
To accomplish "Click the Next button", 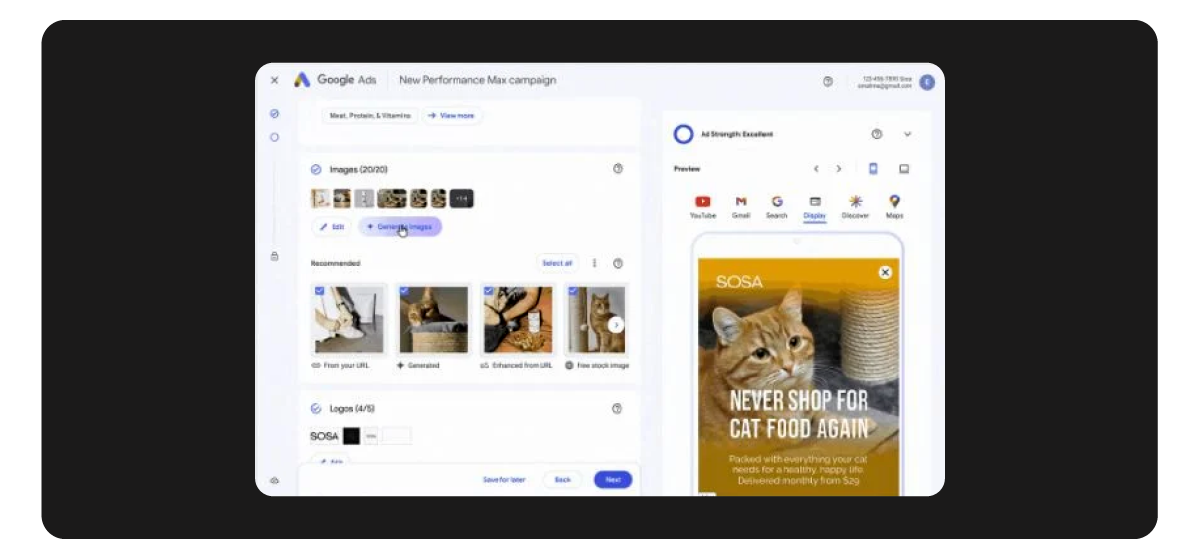I will click(613, 480).
